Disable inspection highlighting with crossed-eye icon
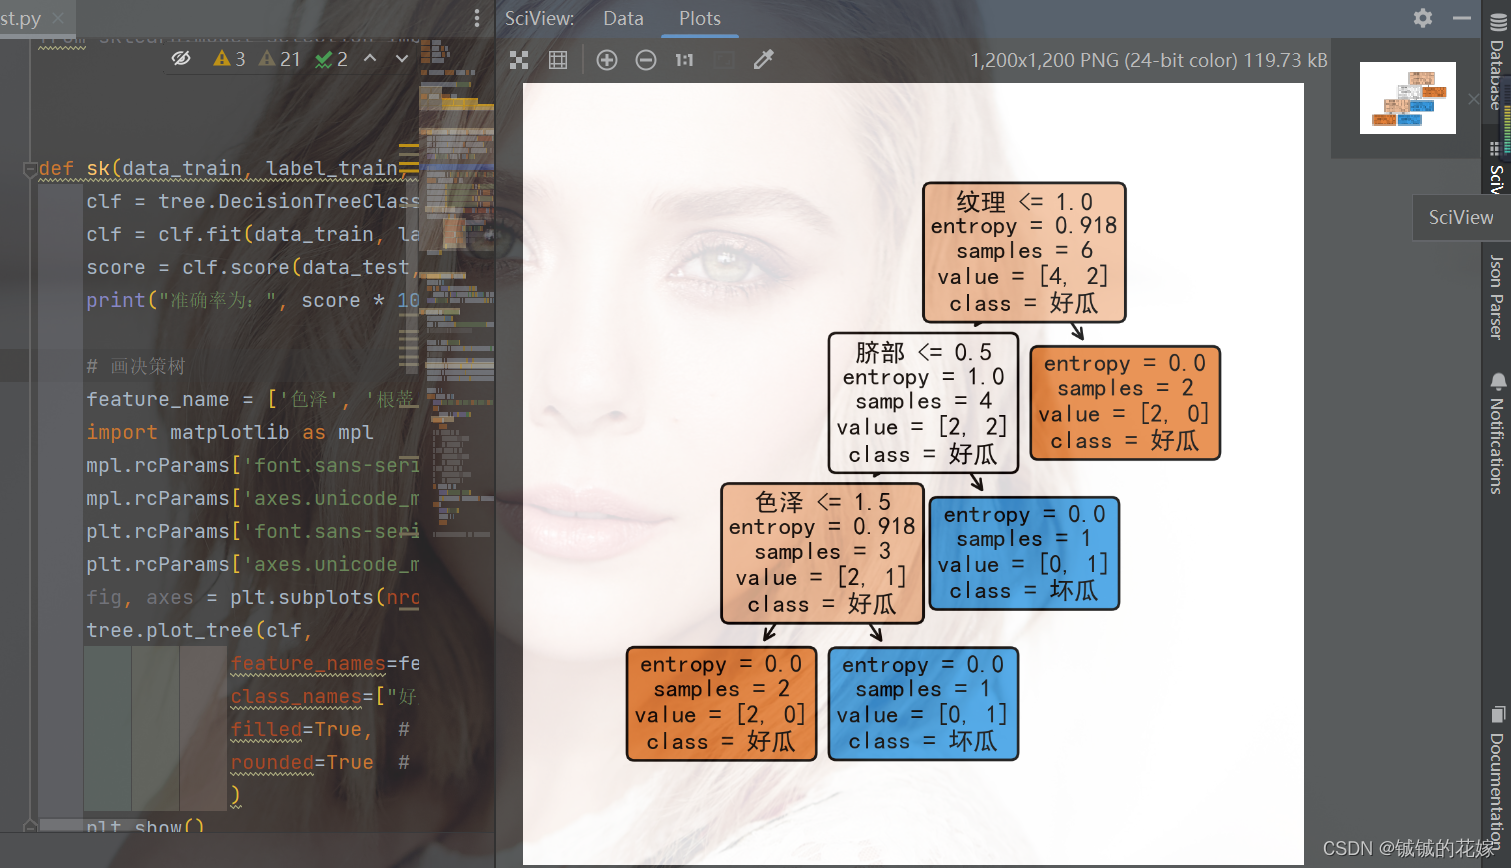 pyautogui.click(x=181, y=58)
